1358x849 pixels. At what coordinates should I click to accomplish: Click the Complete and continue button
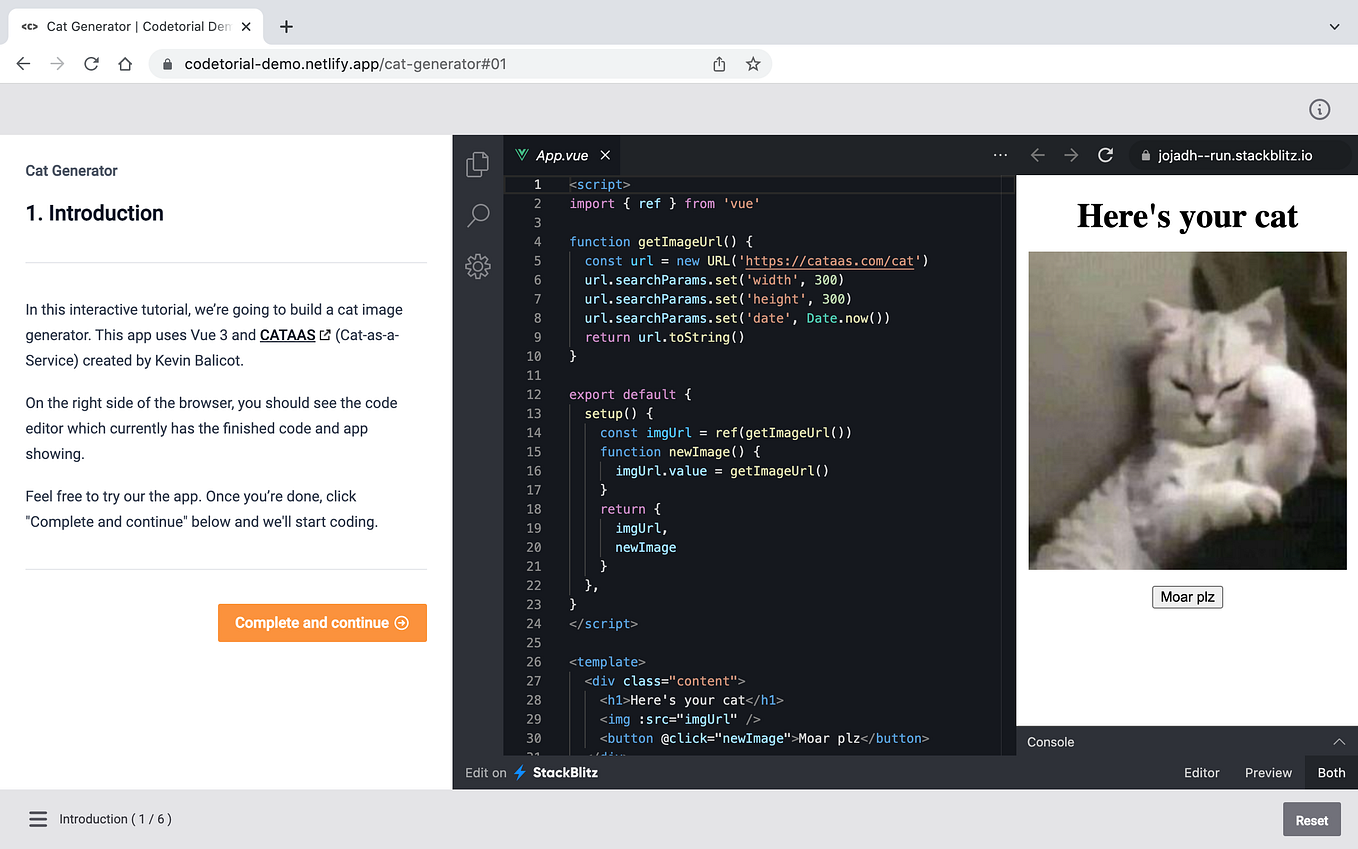point(322,622)
